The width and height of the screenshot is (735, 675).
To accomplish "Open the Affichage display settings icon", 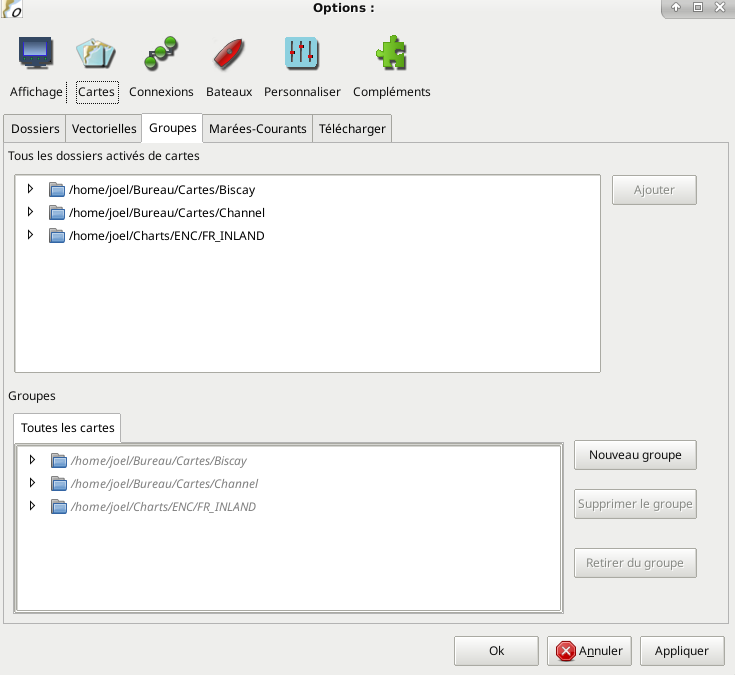I will (x=36, y=52).
